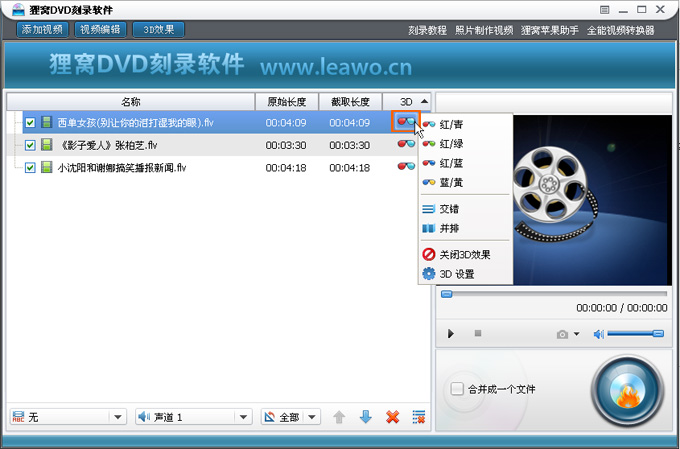Take a snapshot with camera icon

click(x=562, y=334)
